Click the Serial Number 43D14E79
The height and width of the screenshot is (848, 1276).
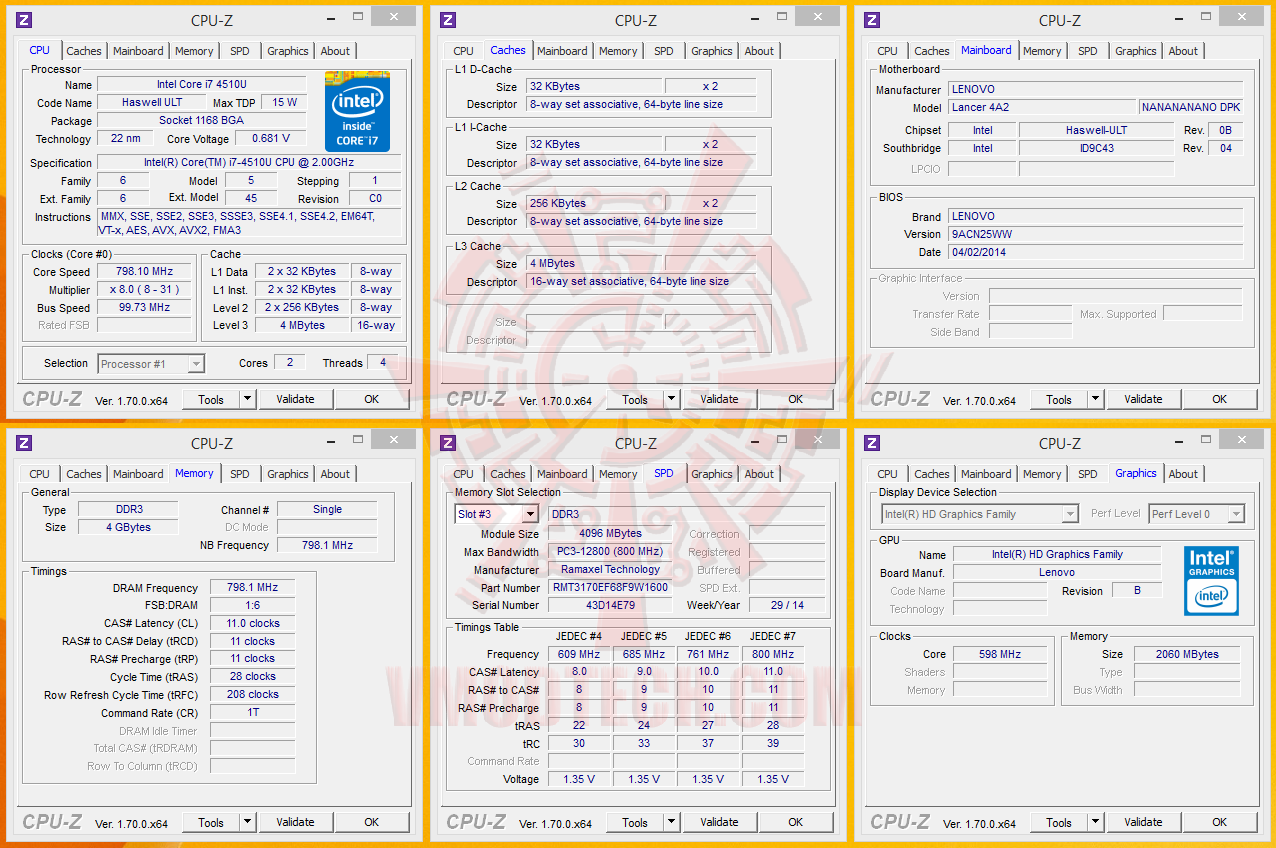(610, 605)
